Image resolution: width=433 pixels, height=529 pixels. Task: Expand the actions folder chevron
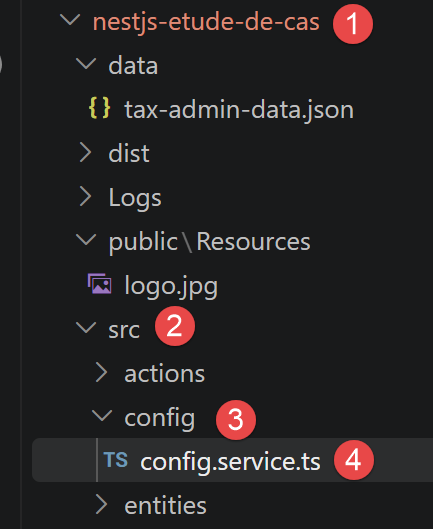coord(102,372)
